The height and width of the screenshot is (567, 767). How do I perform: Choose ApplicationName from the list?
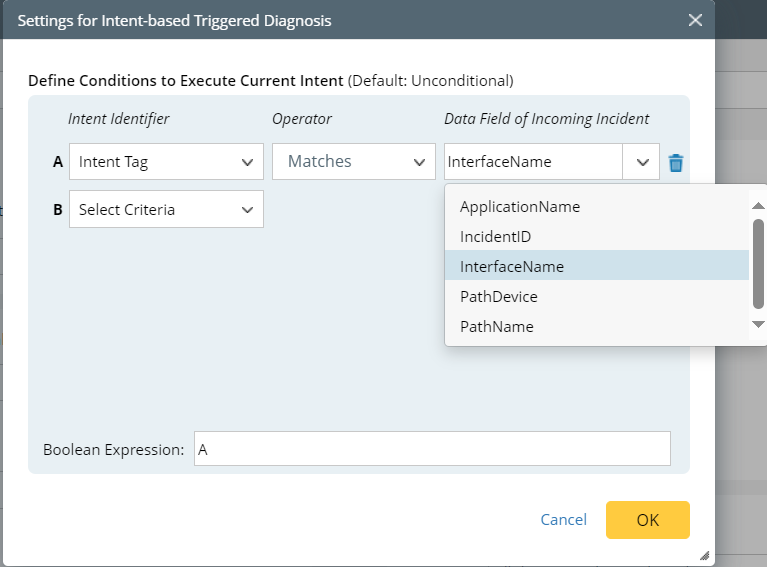(520, 207)
